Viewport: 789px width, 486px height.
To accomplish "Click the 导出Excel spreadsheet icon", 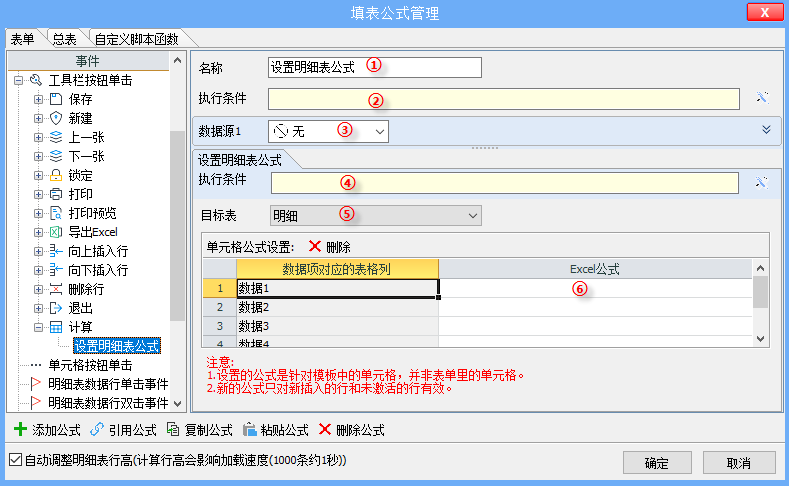I will coord(56,232).
